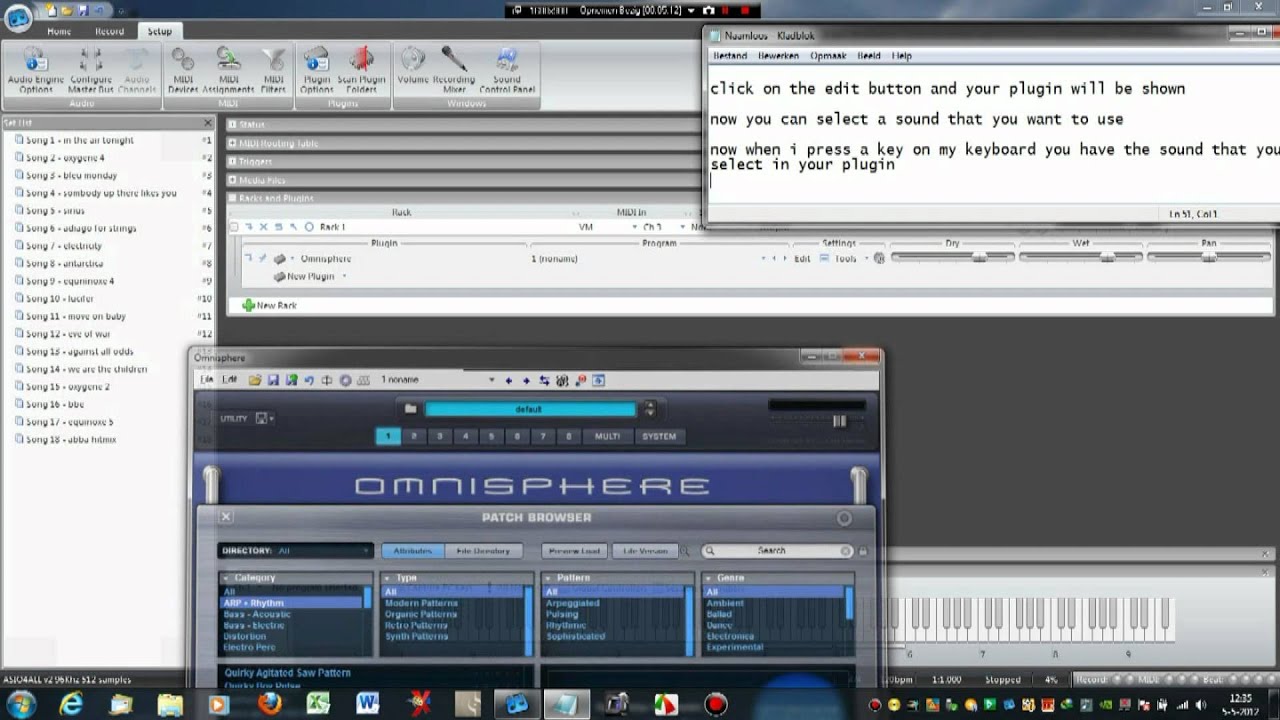Click the Rack 1 delete X icon

pos(264,227)
